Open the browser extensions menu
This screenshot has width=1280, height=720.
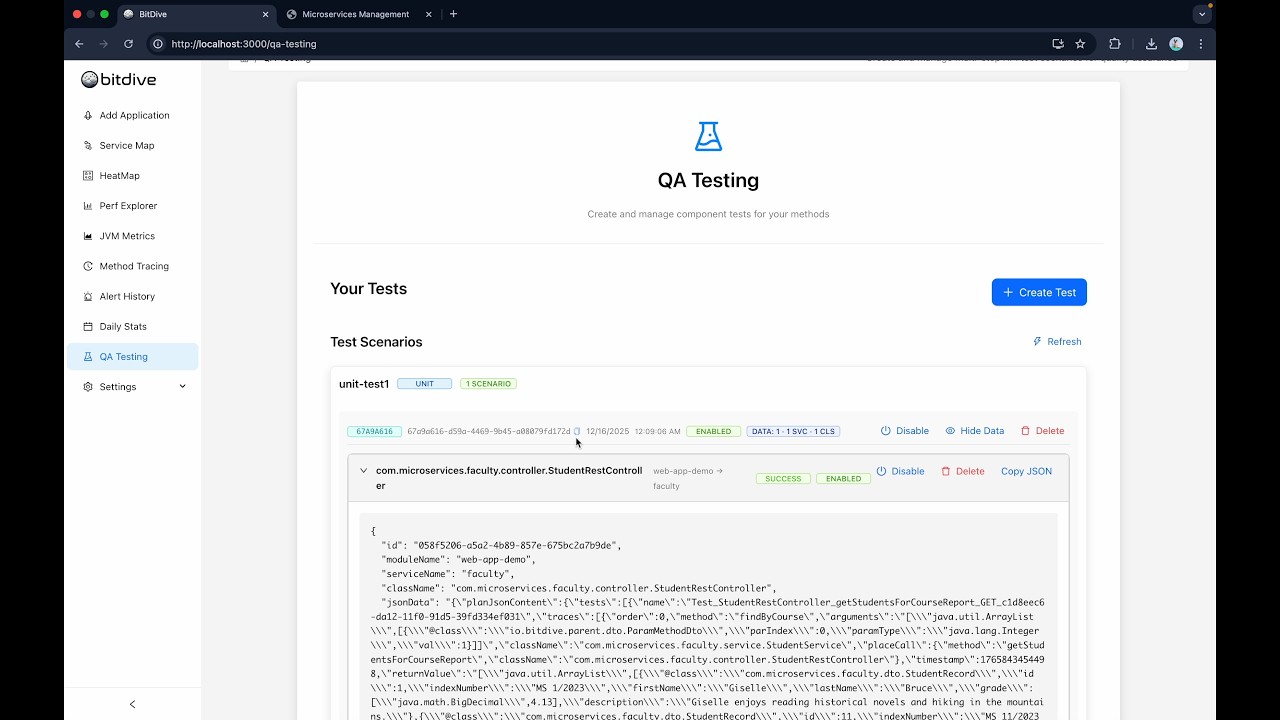click(x=1115, y=44)
